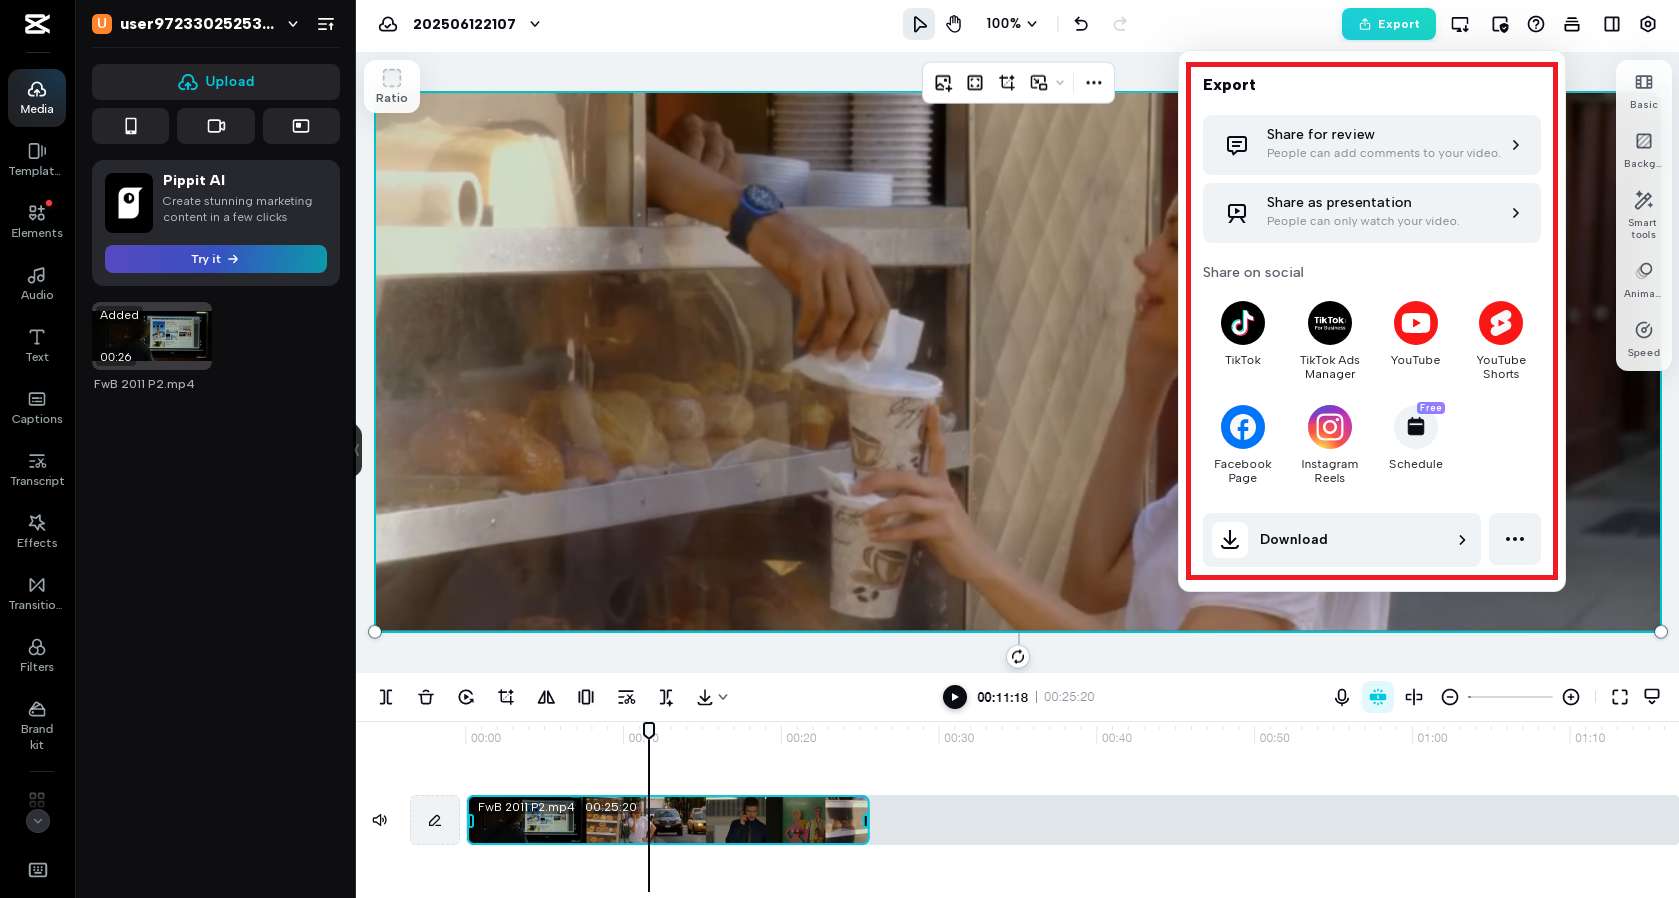Record a voiceover with microphone icon
Image resolution: width=1679 pixels, height=898 pixels.
[1342, 697]
